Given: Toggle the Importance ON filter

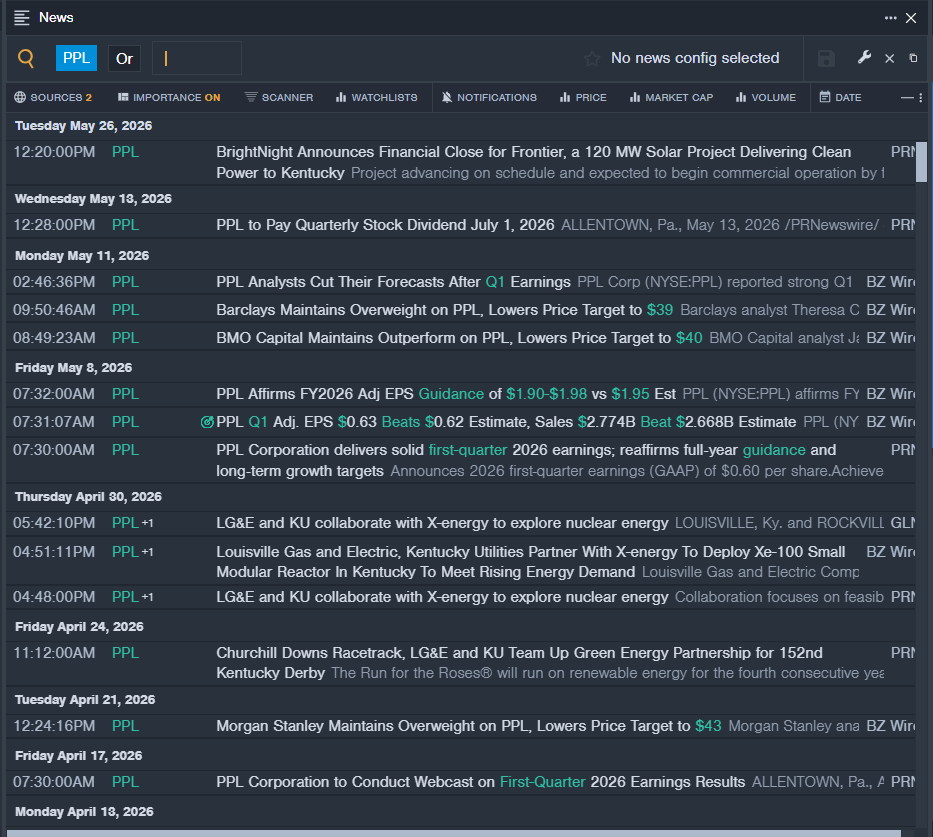Looking at the screenshot, I should pyautogui.click(x=169, y=98).
